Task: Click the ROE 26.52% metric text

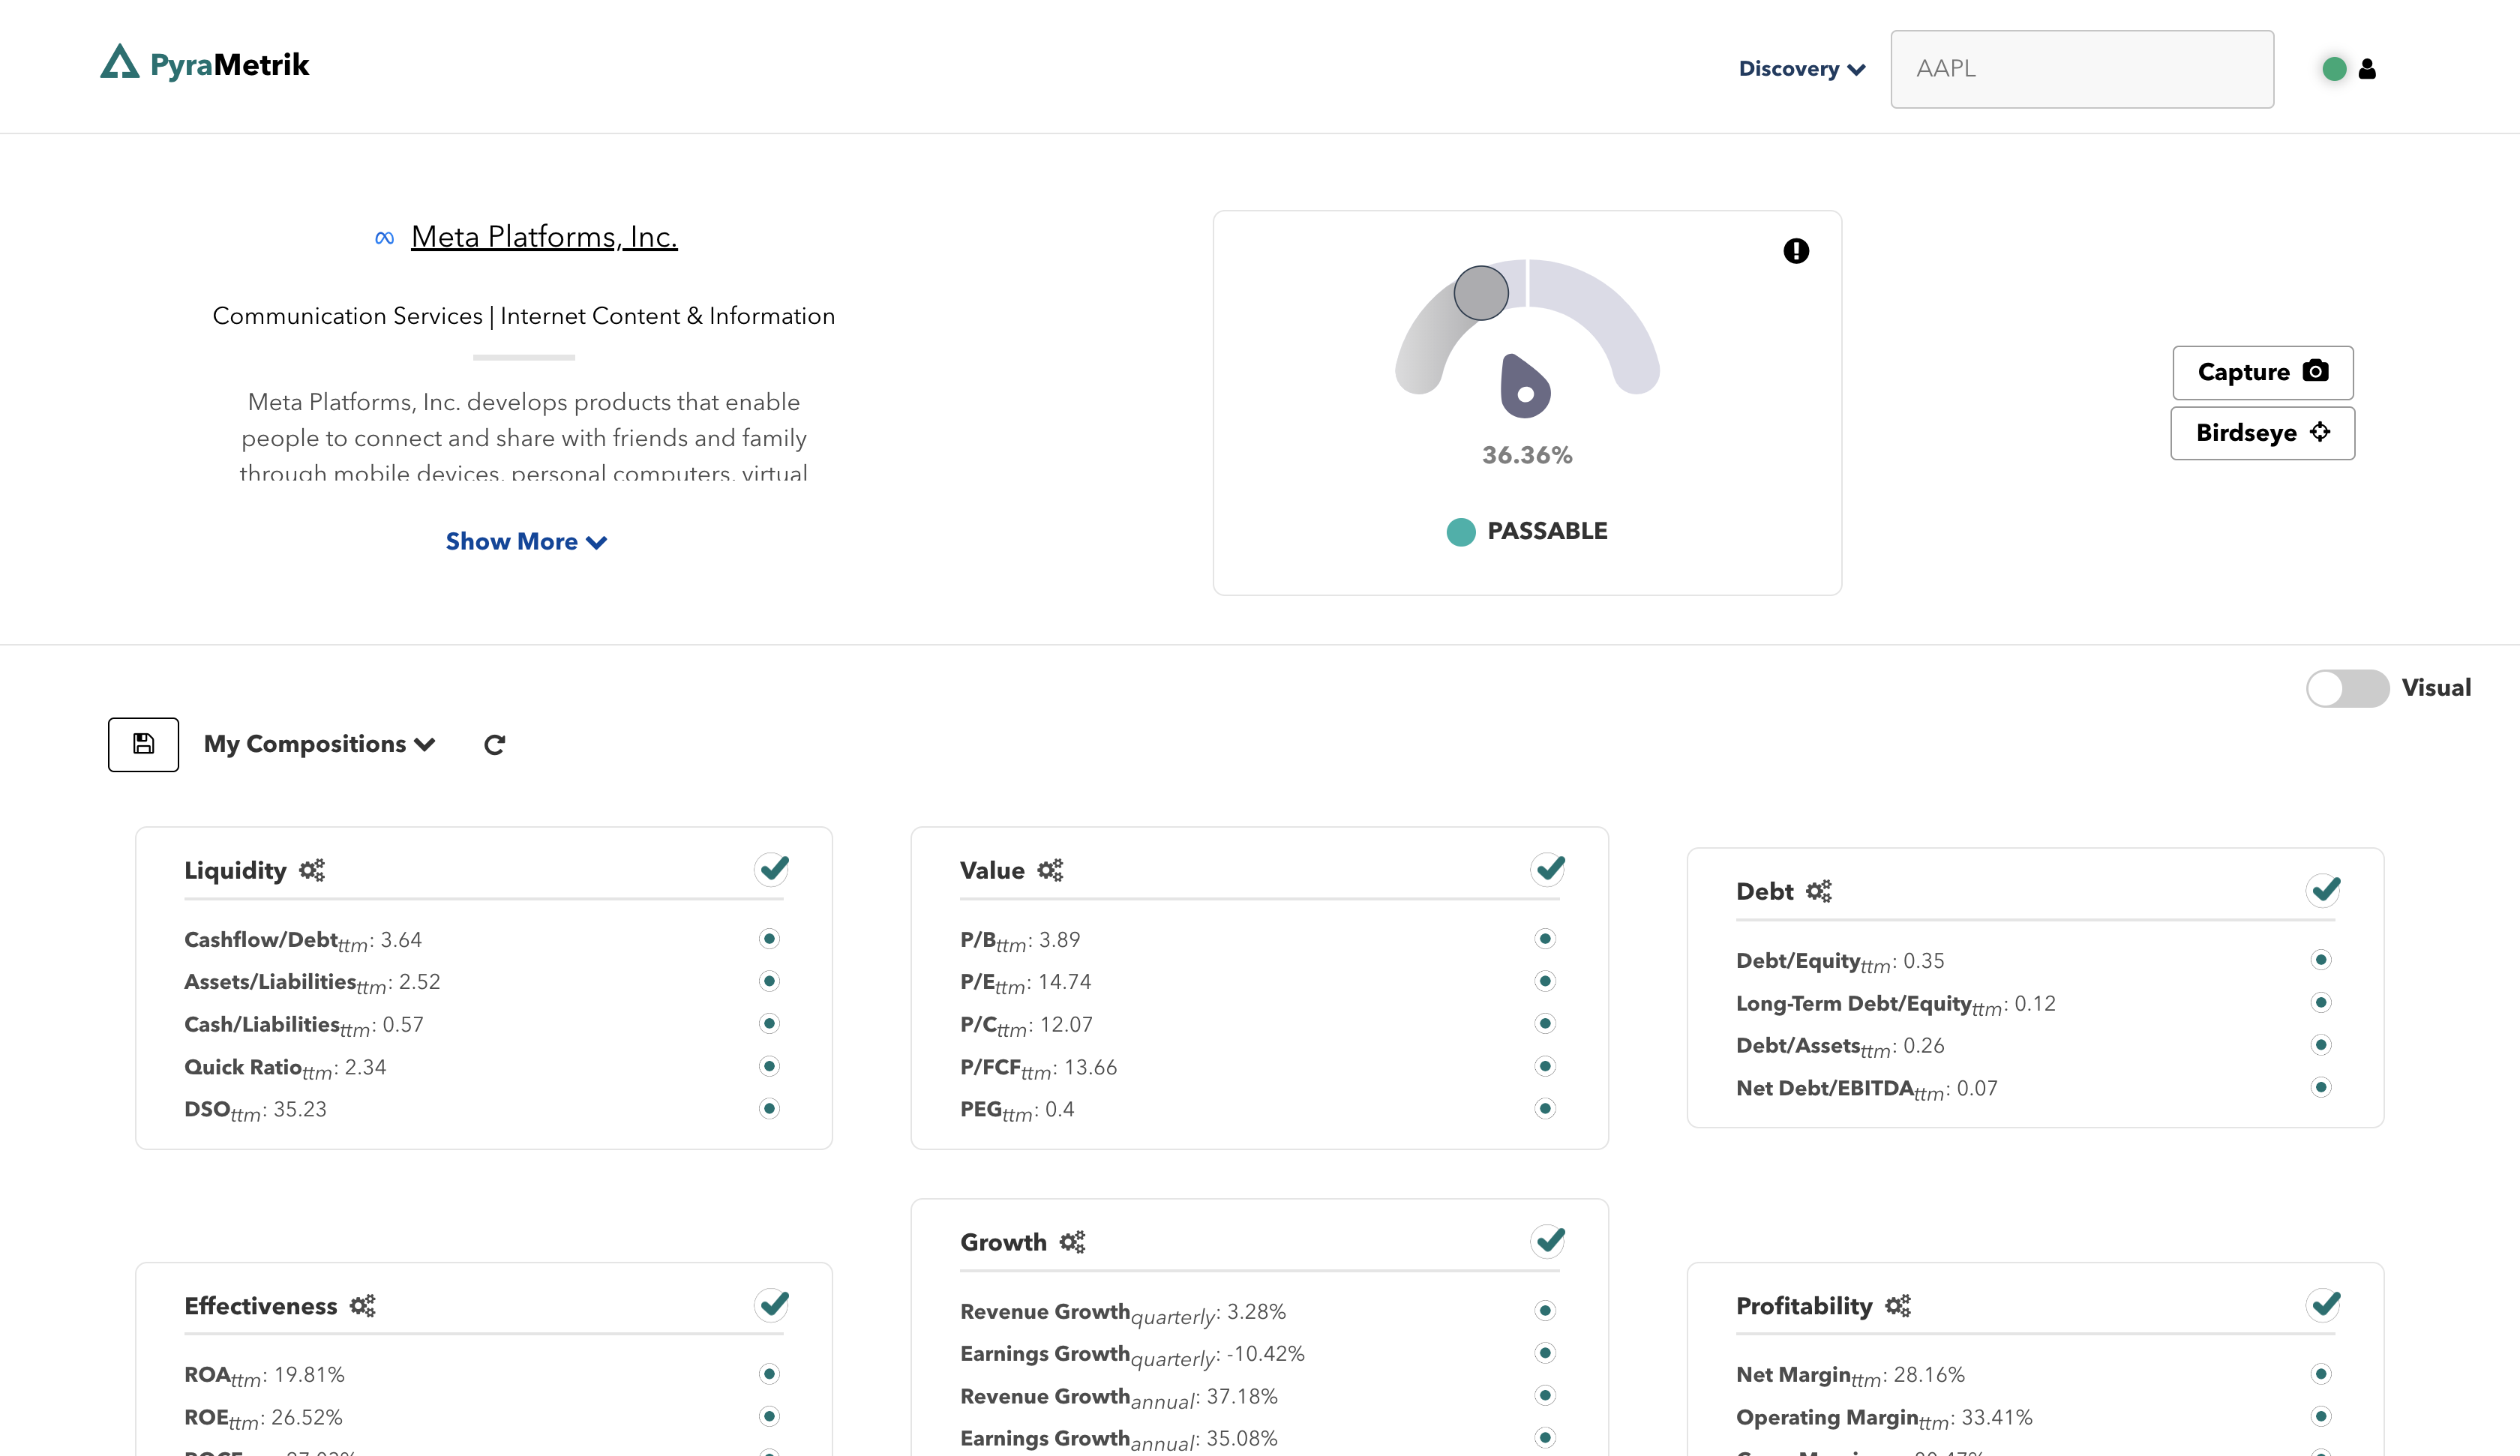Action: point(263,1418)
